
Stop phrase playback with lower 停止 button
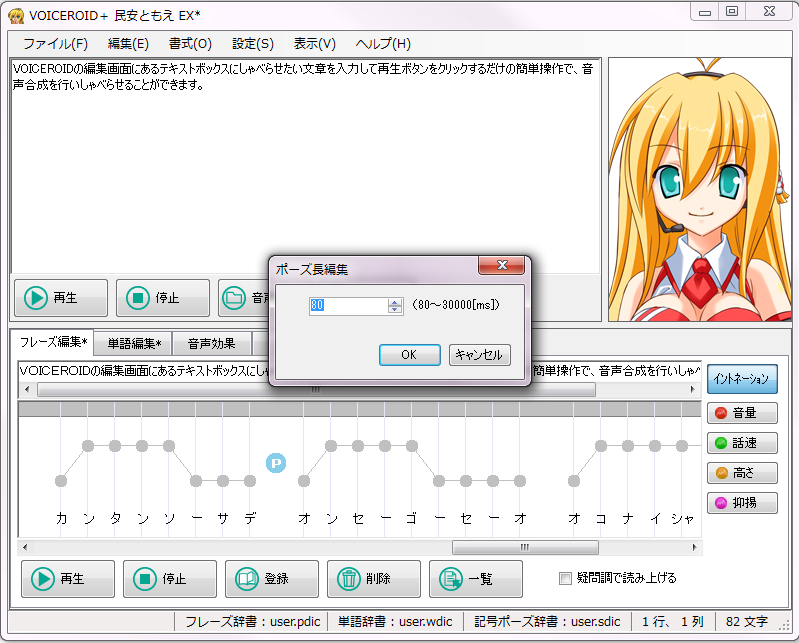pos(170,579)
